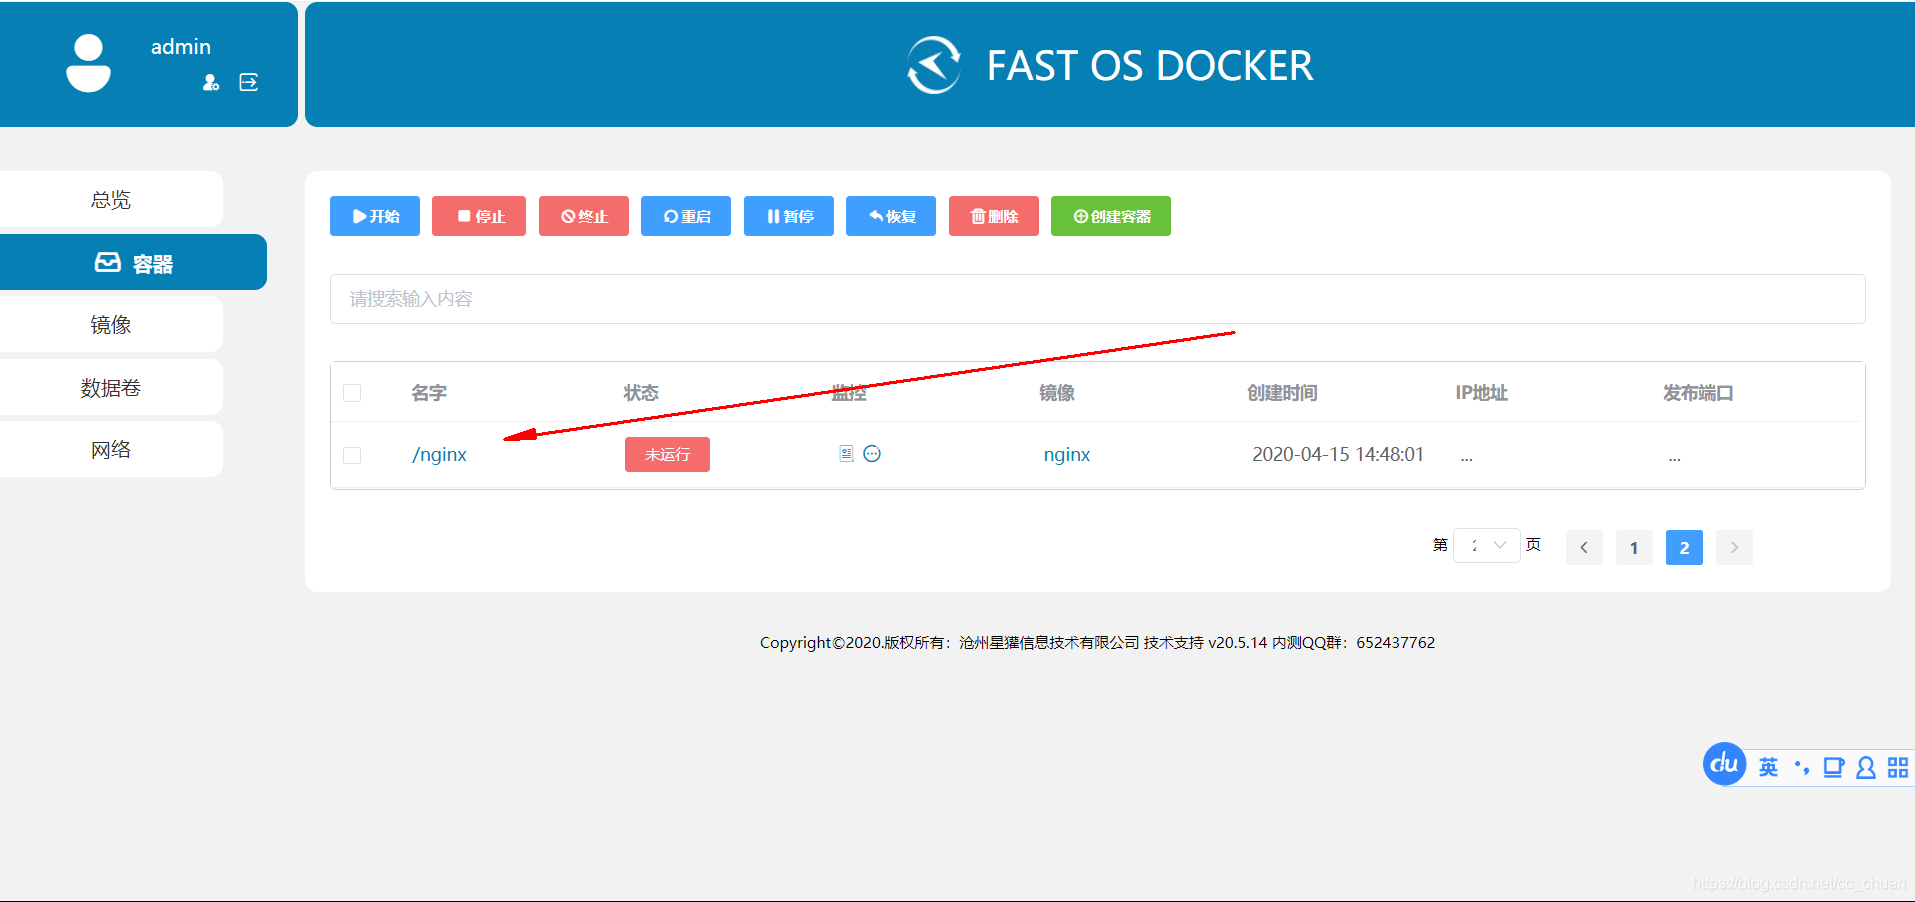Click the IP地址 column header
The image size is (1915, 902).
point(1481,393)
